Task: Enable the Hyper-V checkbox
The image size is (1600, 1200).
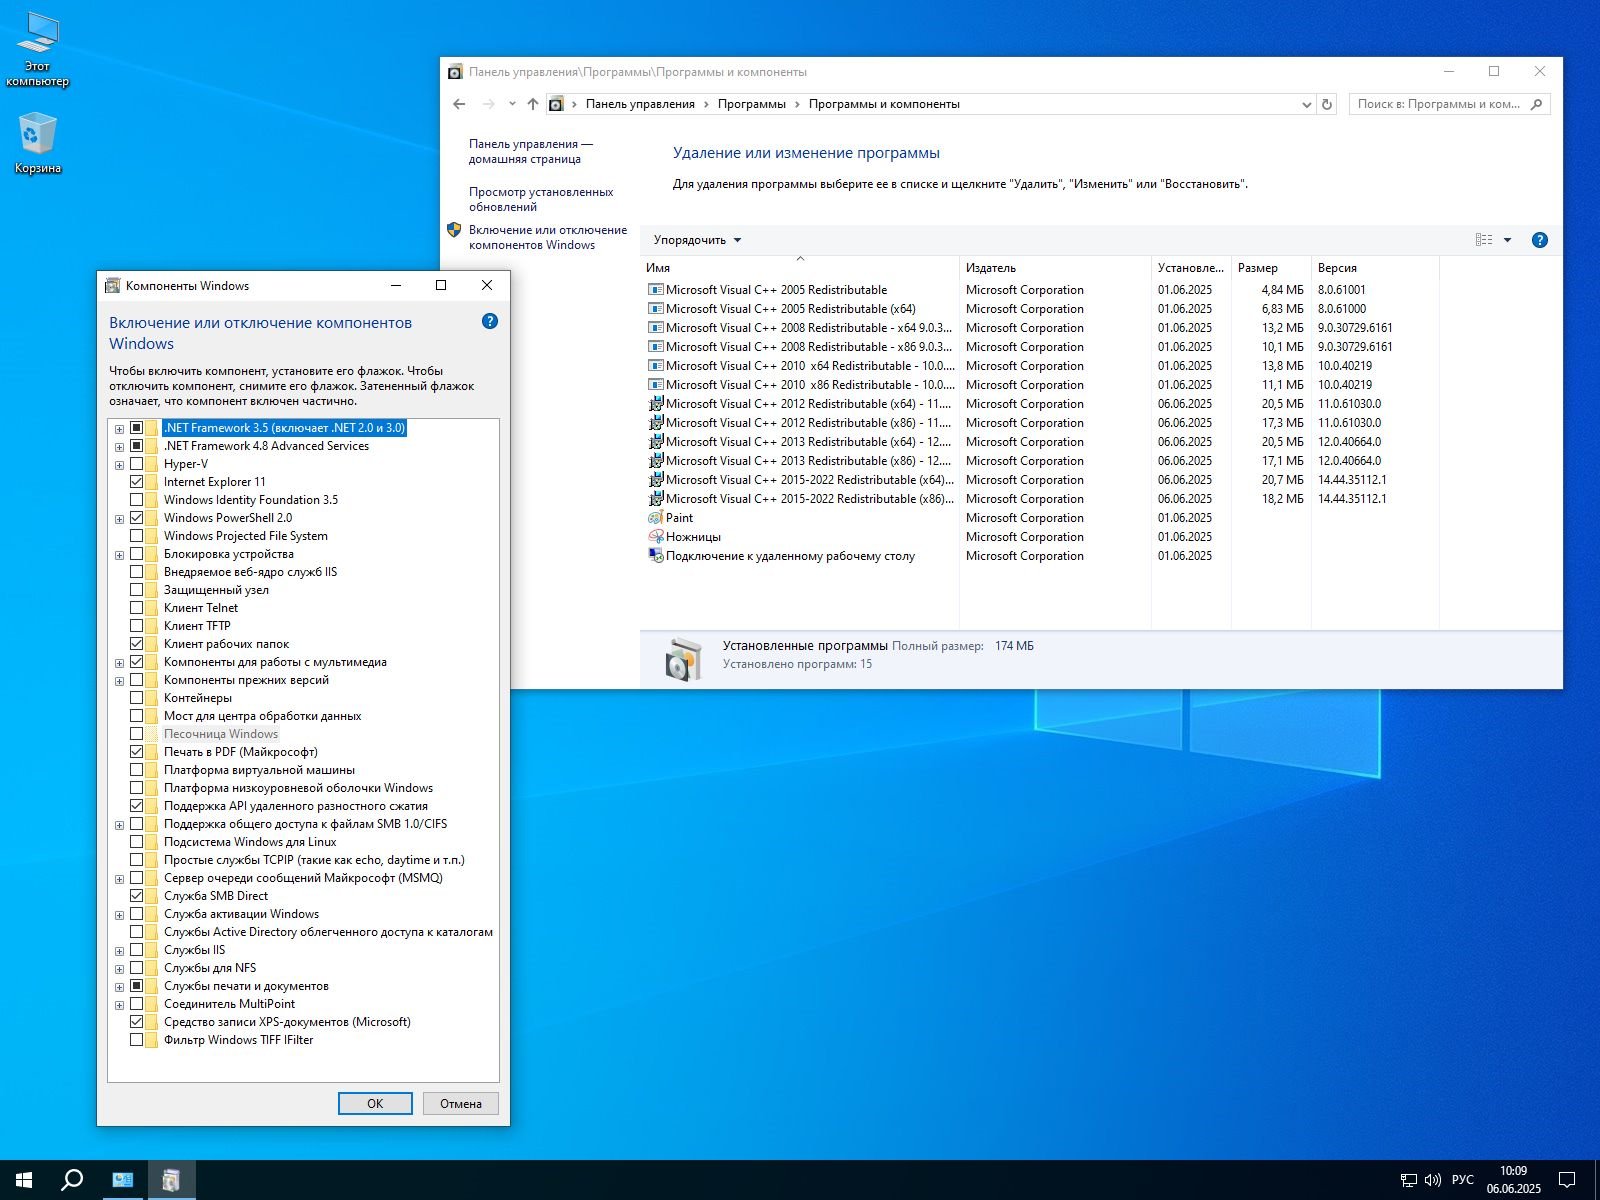Action: pos(137,464)
